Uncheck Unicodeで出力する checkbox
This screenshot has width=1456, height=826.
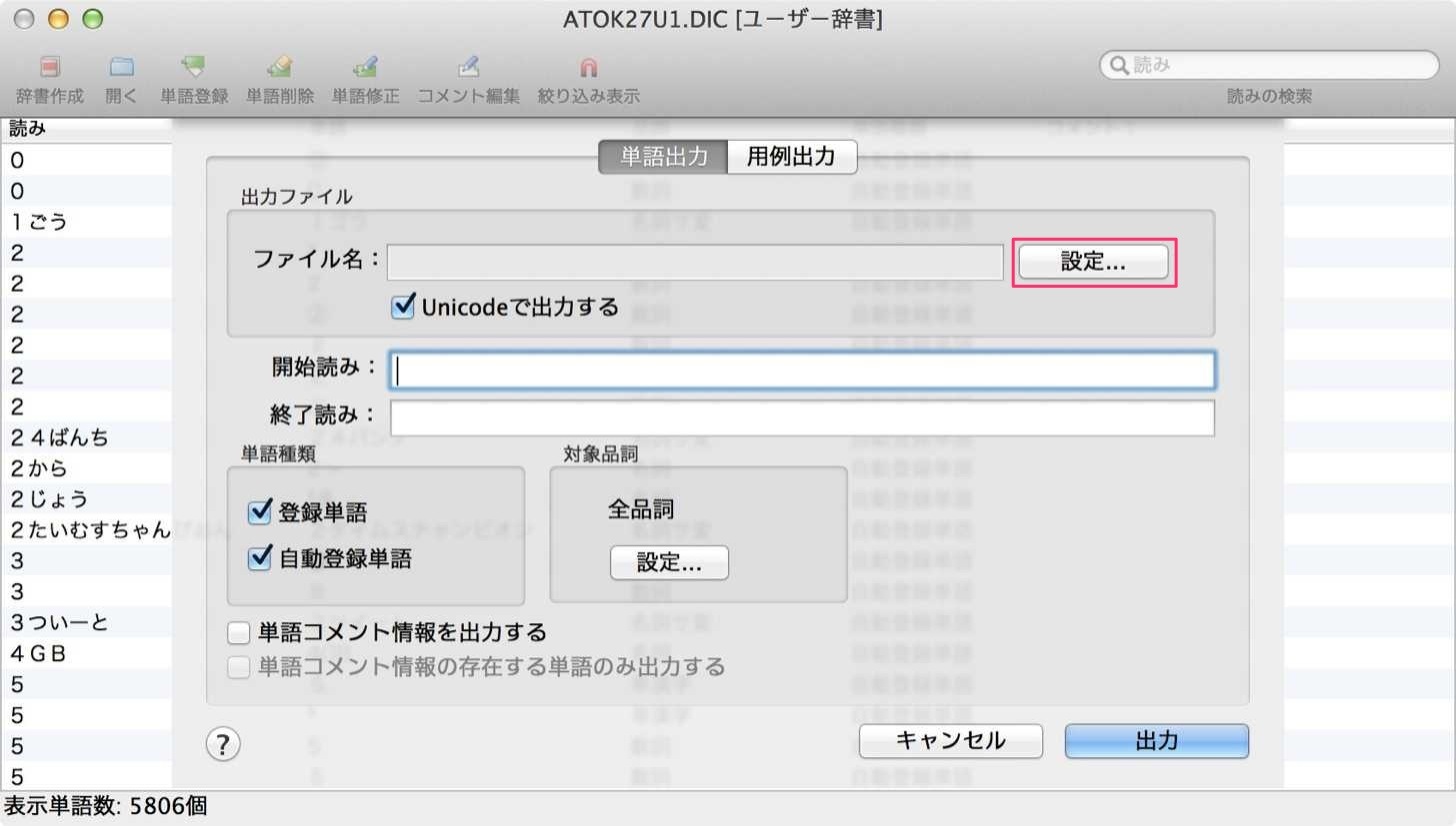[x=403, y=307]
